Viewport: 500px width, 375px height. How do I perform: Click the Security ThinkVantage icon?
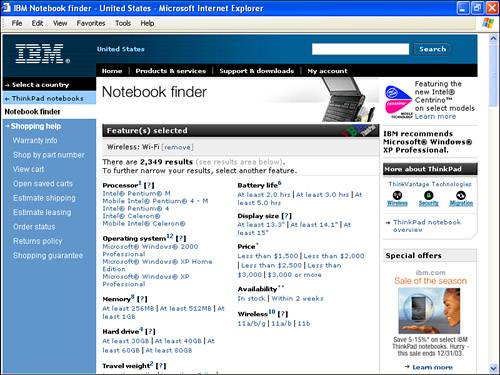point(429,195)
